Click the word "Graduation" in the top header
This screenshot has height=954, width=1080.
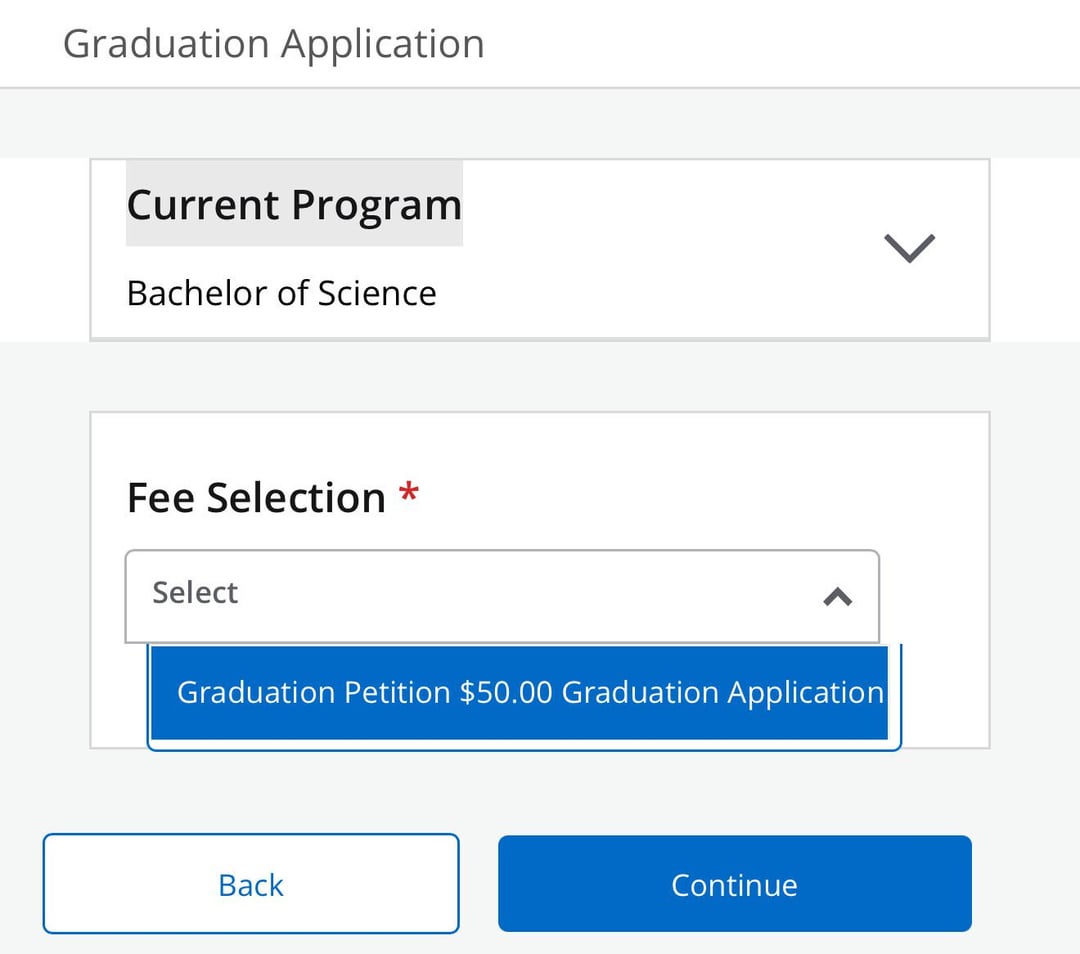(x=166, y=44)
